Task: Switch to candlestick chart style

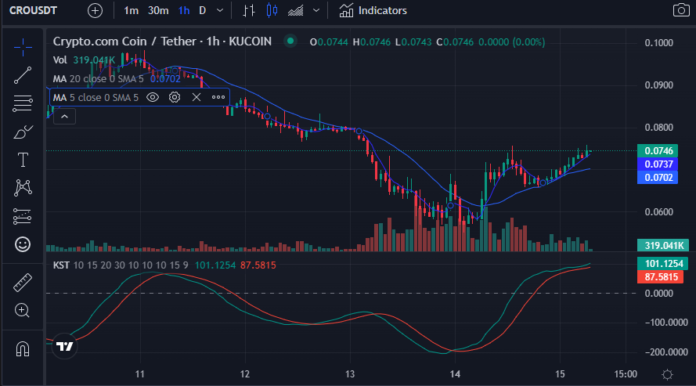Action: coord(272,11)
